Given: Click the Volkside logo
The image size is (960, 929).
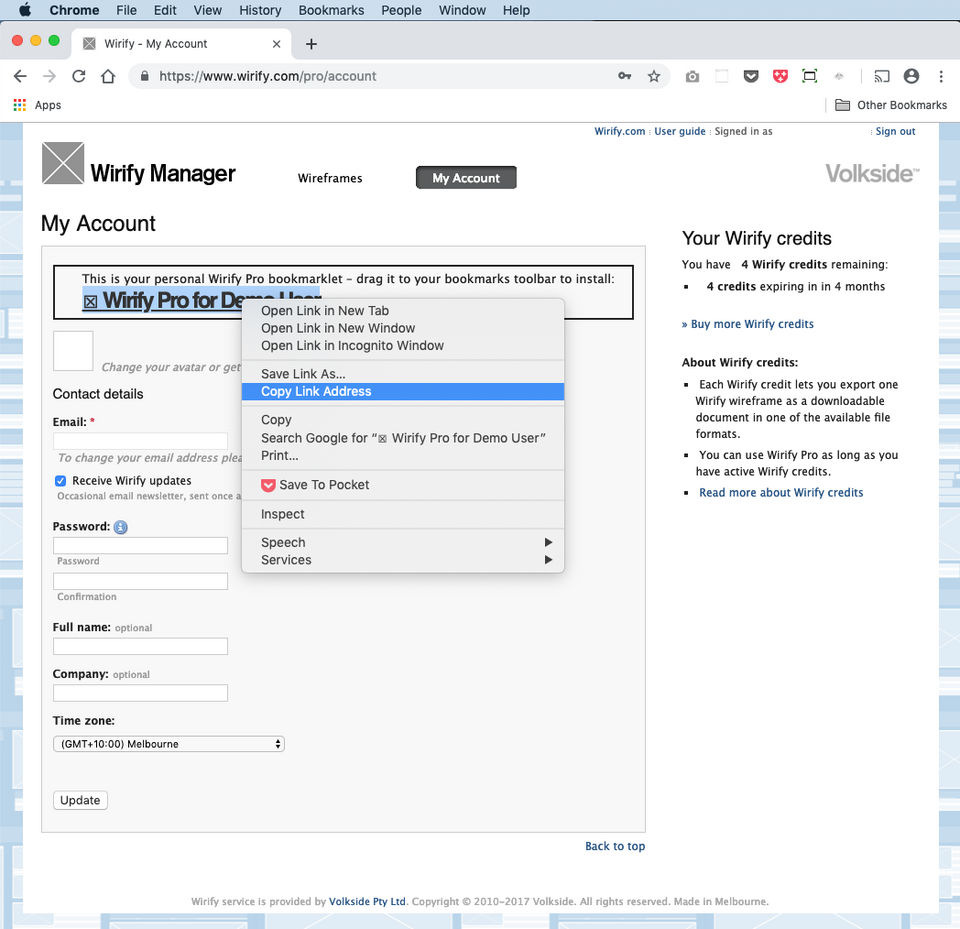Looking at the screenshot, I should (x=872, y=173).
